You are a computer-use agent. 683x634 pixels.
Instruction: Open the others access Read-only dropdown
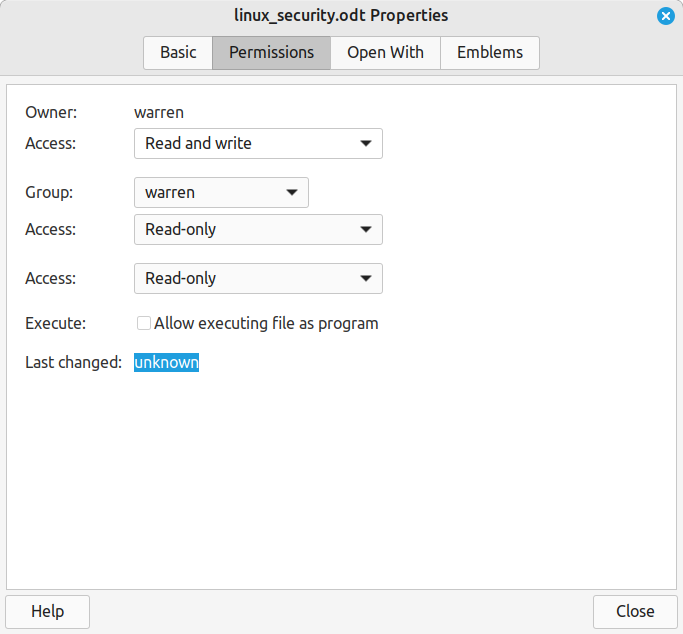[258, 278]
